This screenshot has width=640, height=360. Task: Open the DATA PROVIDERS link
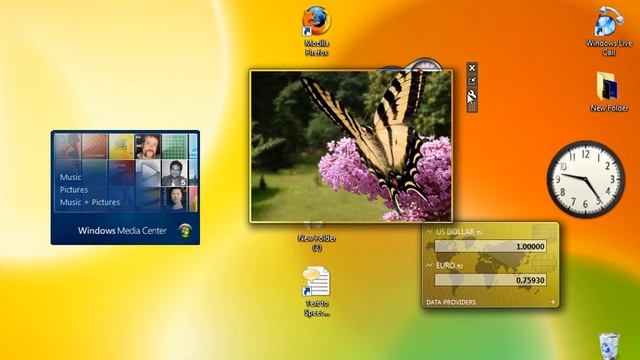coord(451,302)
